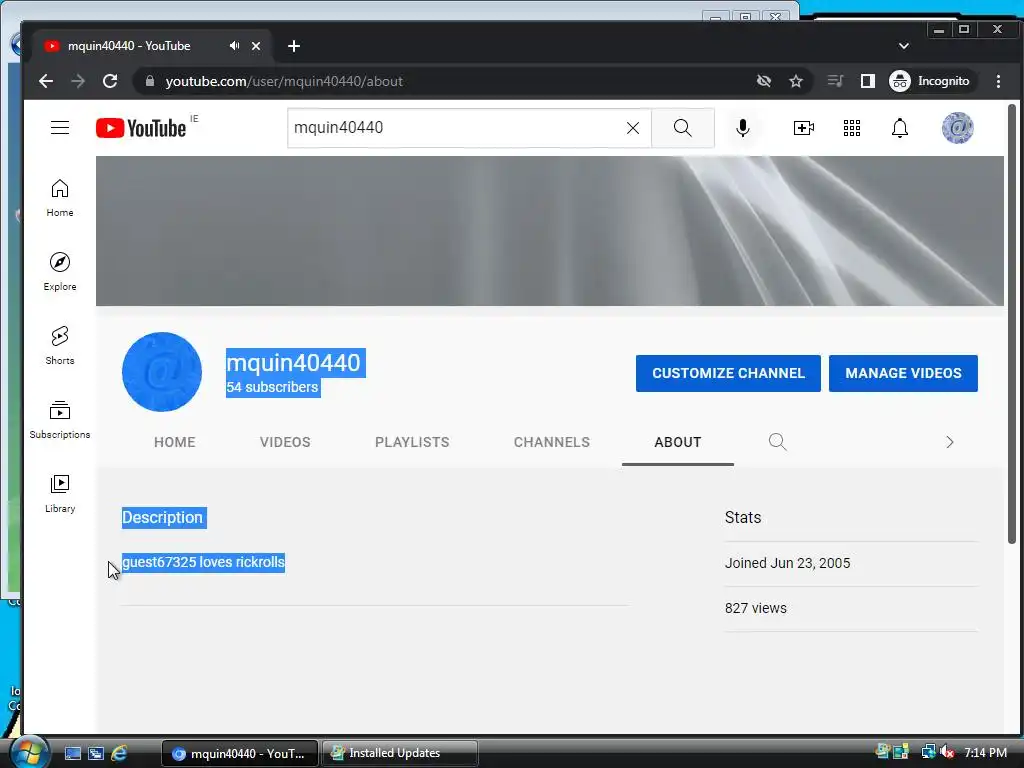The width and height of the screenshot is (1024, 768).
Task: Click Switch between windows in quick launch
Action: tap(95, 753)
